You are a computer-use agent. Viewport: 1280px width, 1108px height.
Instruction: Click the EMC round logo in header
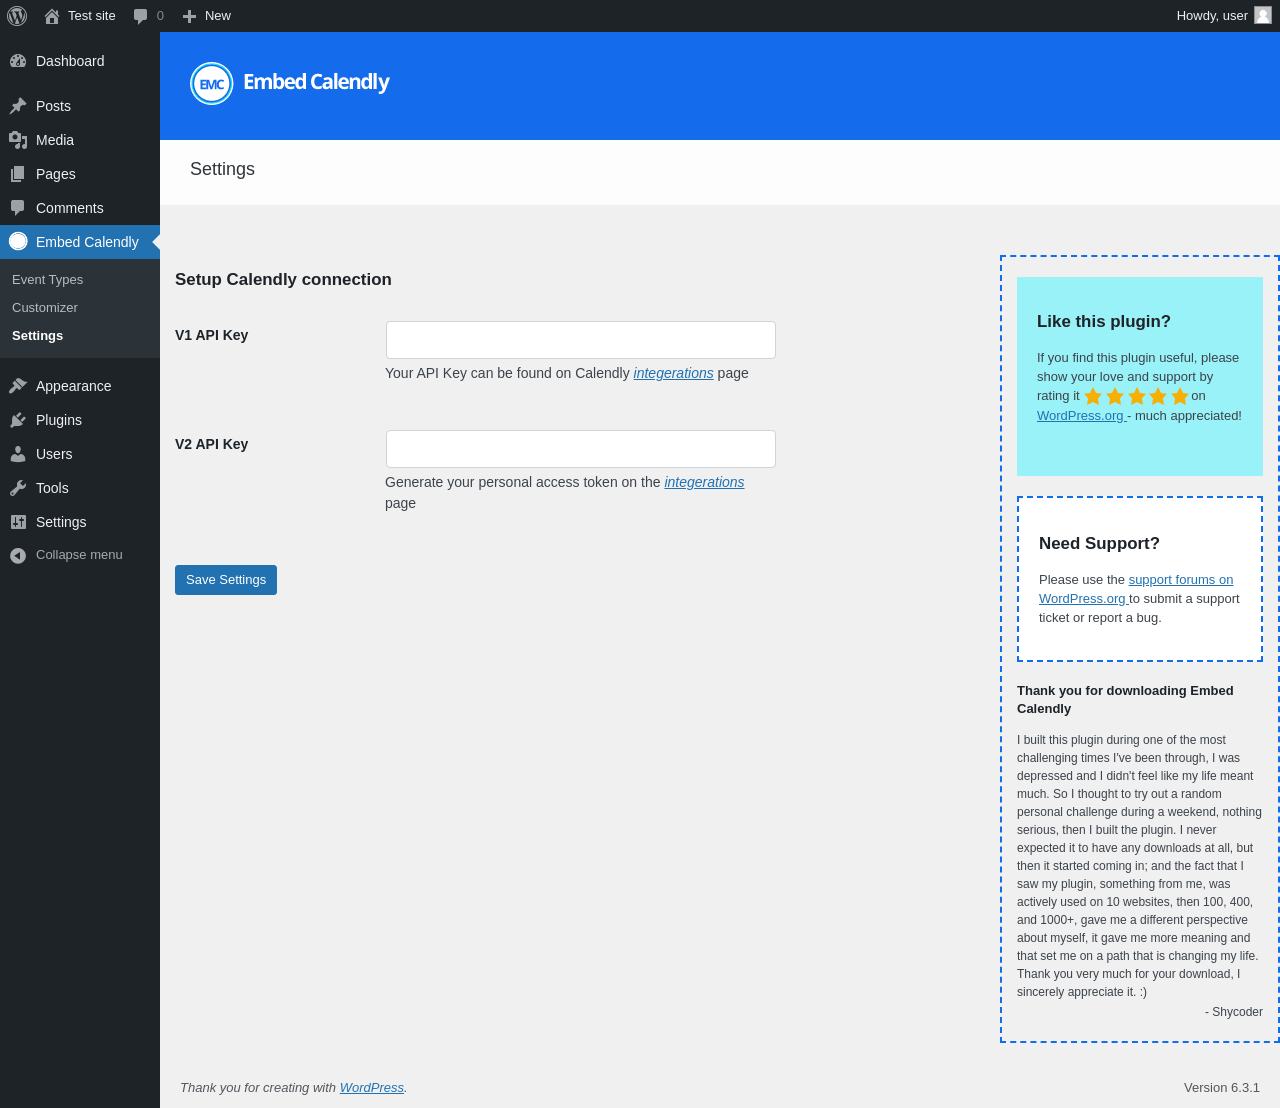(x=211, y=83)
